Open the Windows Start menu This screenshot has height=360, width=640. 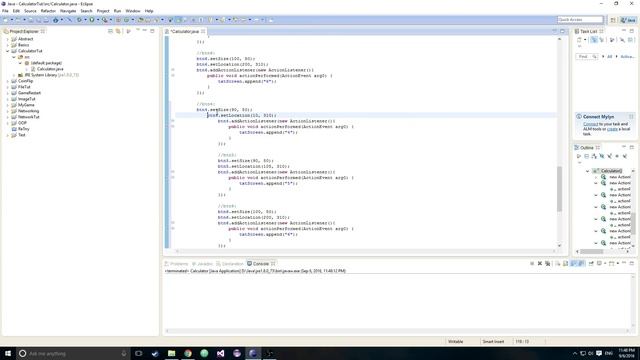pos(8,353)
